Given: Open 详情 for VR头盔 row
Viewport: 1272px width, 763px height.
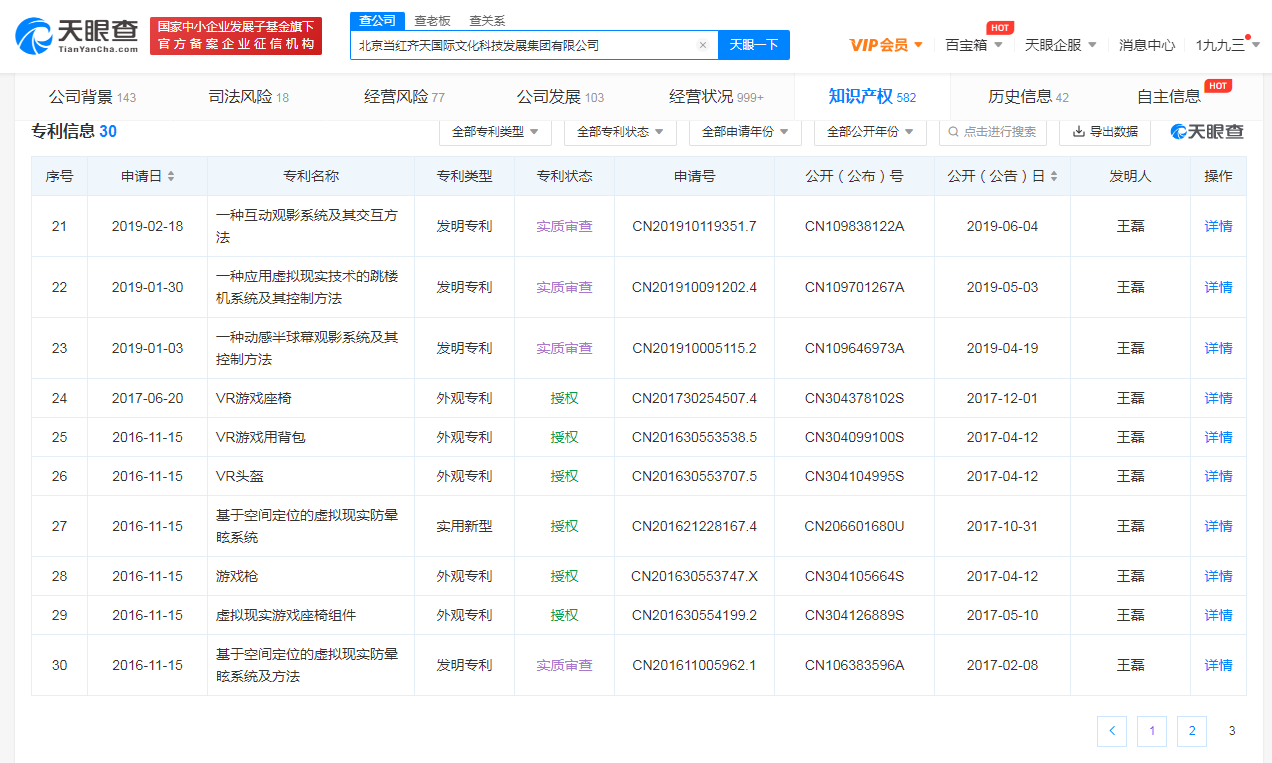Looking at the screenshot, I should 1218,476.
